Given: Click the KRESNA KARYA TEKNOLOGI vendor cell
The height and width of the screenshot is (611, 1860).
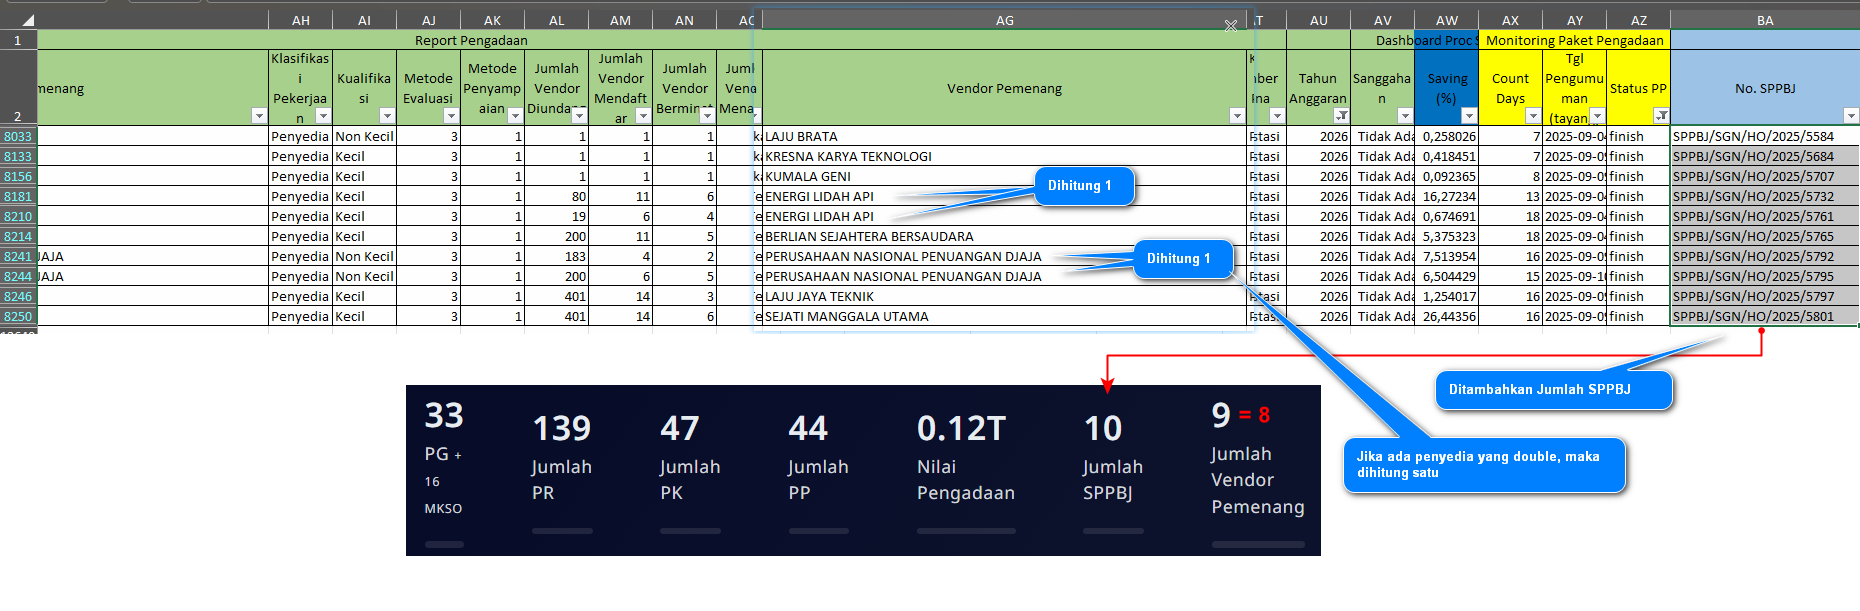Looking at the screenshot, I should point(1003,157).
